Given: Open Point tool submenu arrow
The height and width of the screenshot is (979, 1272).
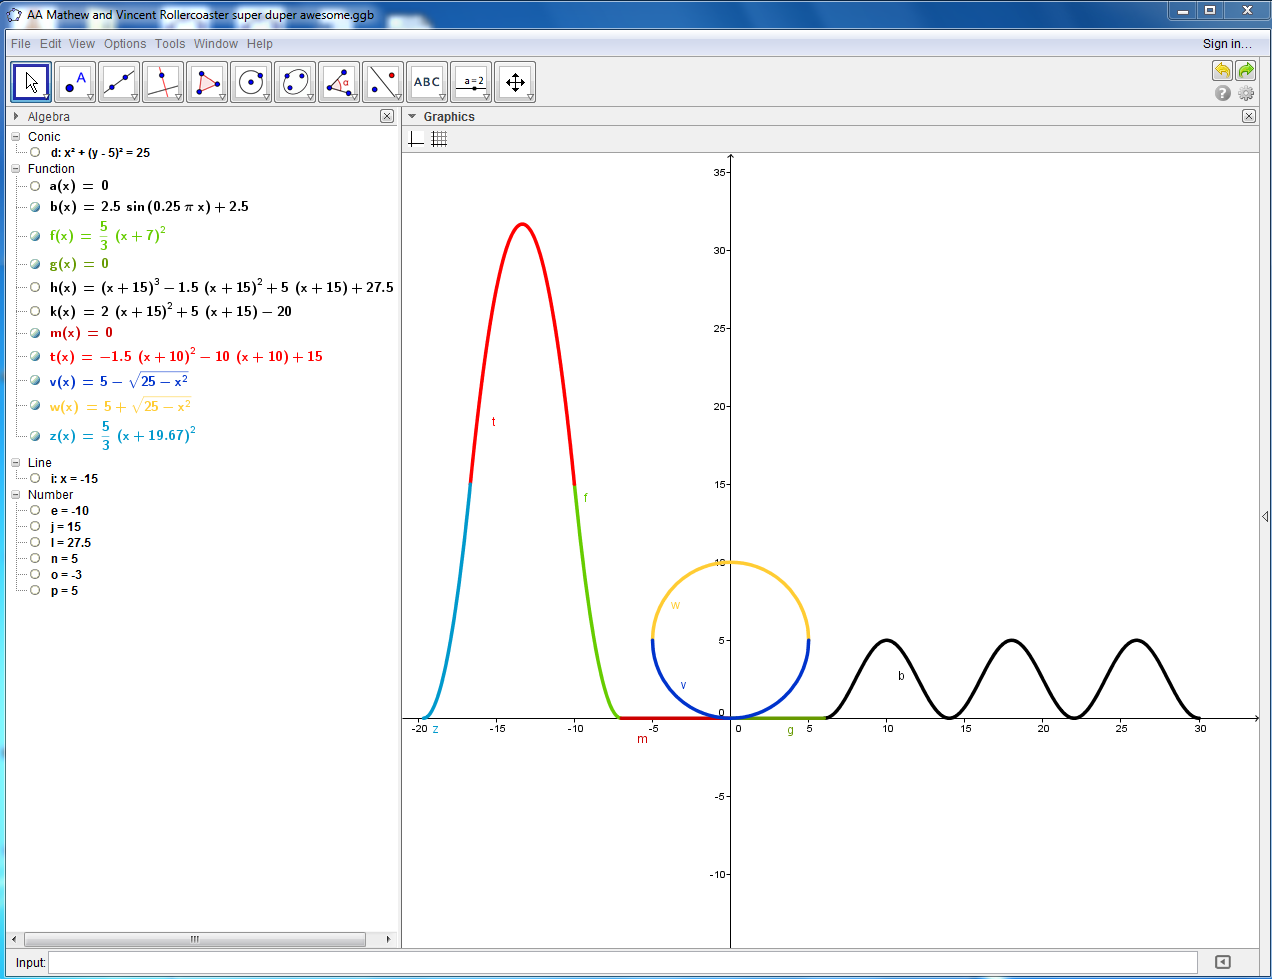Looking at the screenshot, I should coord(90,97).
